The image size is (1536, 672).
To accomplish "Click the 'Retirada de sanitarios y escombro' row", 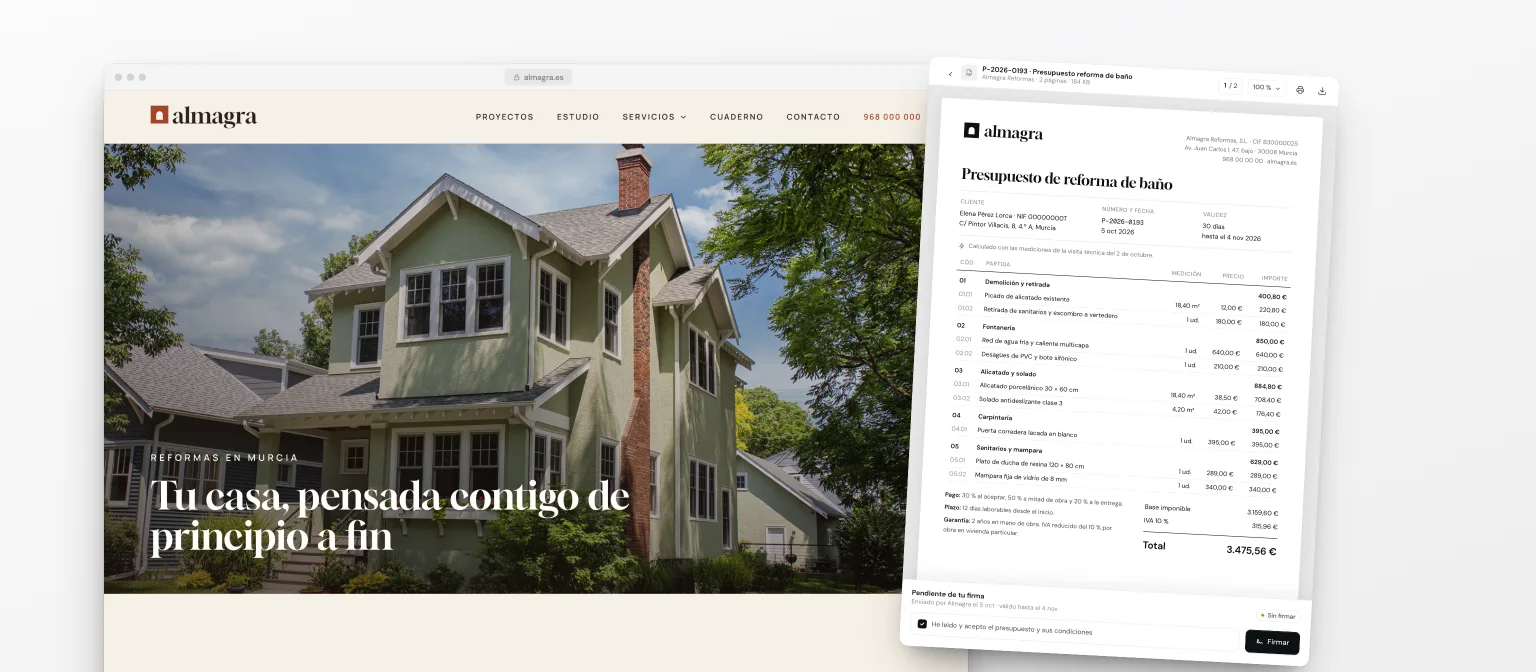I will tap(1121, 317).
